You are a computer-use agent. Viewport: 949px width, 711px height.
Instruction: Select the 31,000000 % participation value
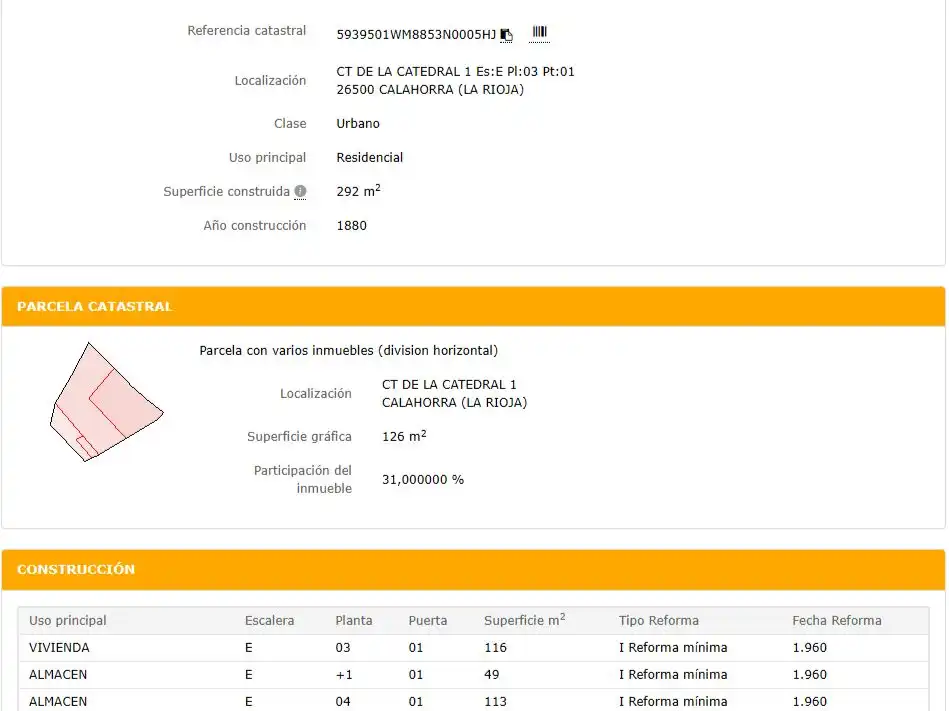tap(422, 480)
